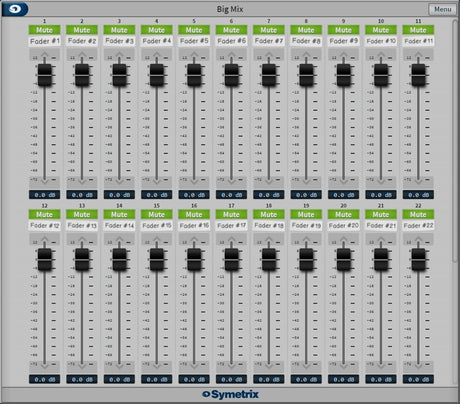Mute channel Fader #12
The width and height of the screenshot is (460, 404).
click(44, 214)
